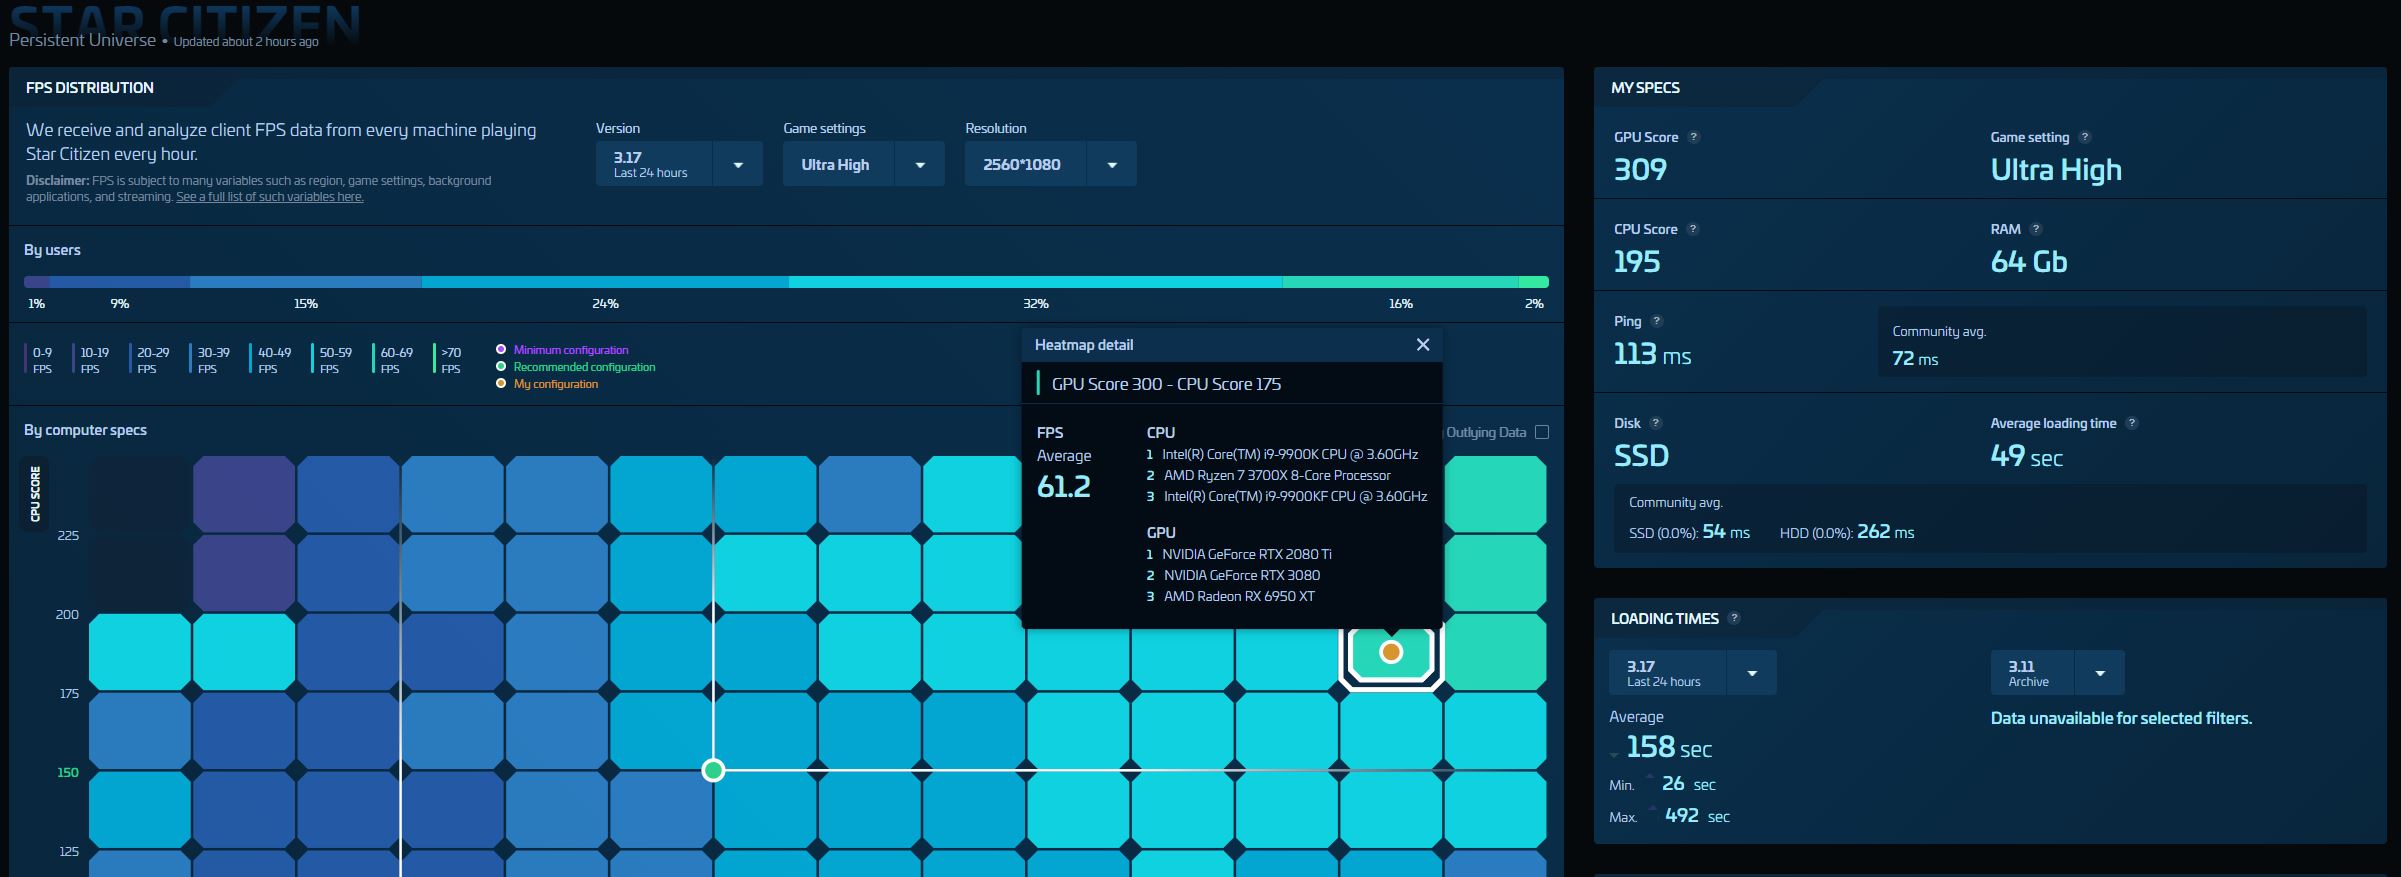
Task: Show the Ping help tooltip icon
Action: pos(1656,321)
